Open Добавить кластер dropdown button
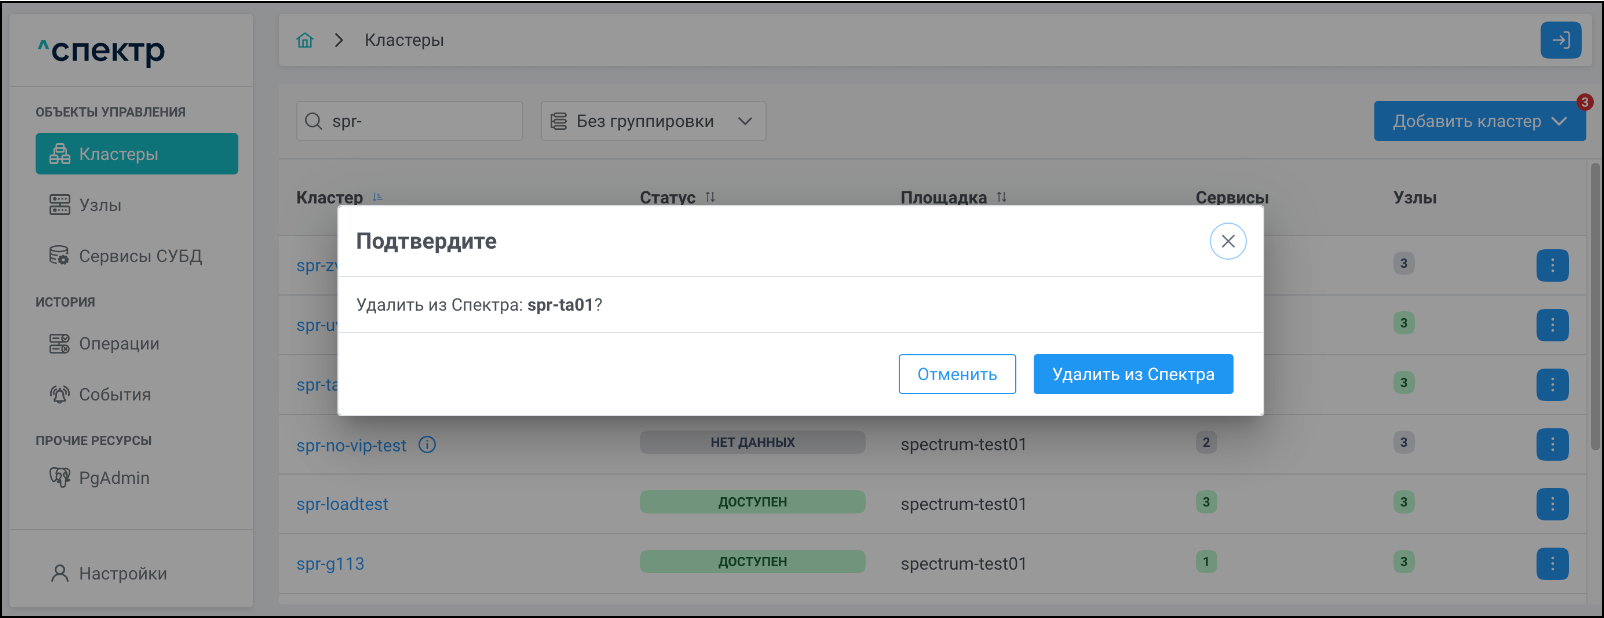The image size is (1604, 618). point(1479,121)
